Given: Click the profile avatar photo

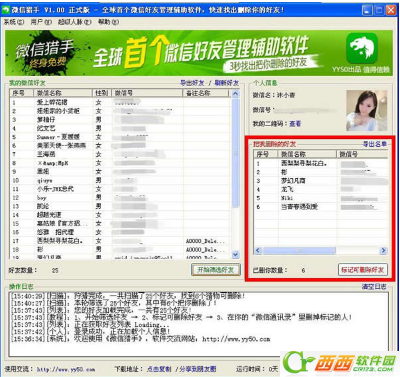Looking at the screenshot, I should point(367,110).
